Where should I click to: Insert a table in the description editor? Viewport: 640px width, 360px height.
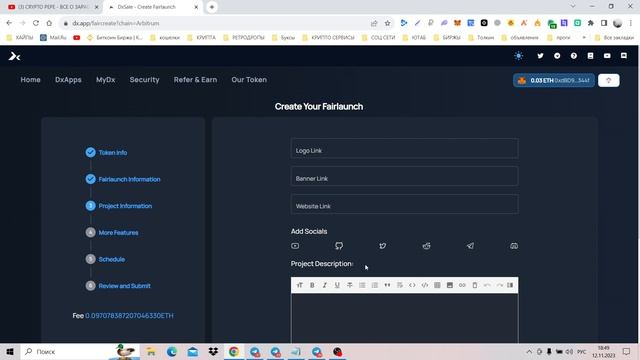[437, 285]
